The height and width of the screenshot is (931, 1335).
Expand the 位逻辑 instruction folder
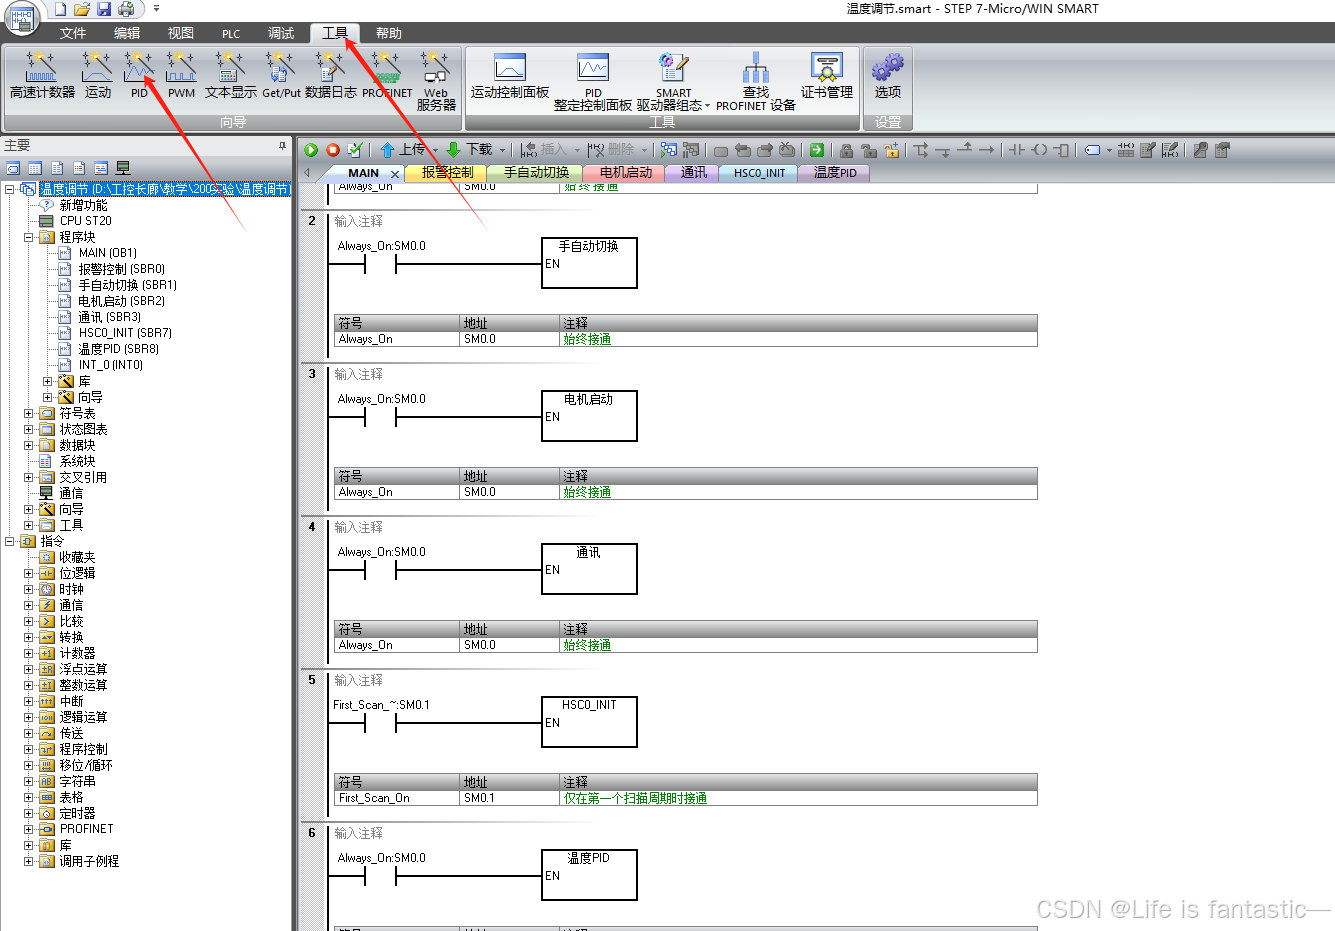[x=29, y=573]
